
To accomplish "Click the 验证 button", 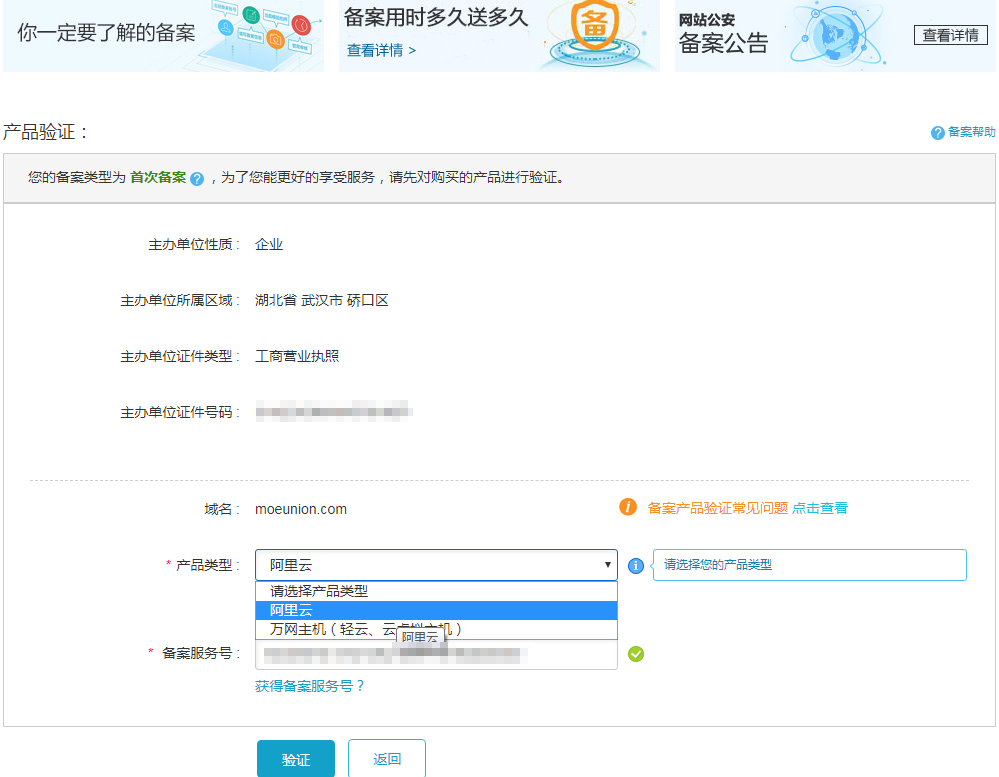I will pyautogui.click(x=296, y=759).
